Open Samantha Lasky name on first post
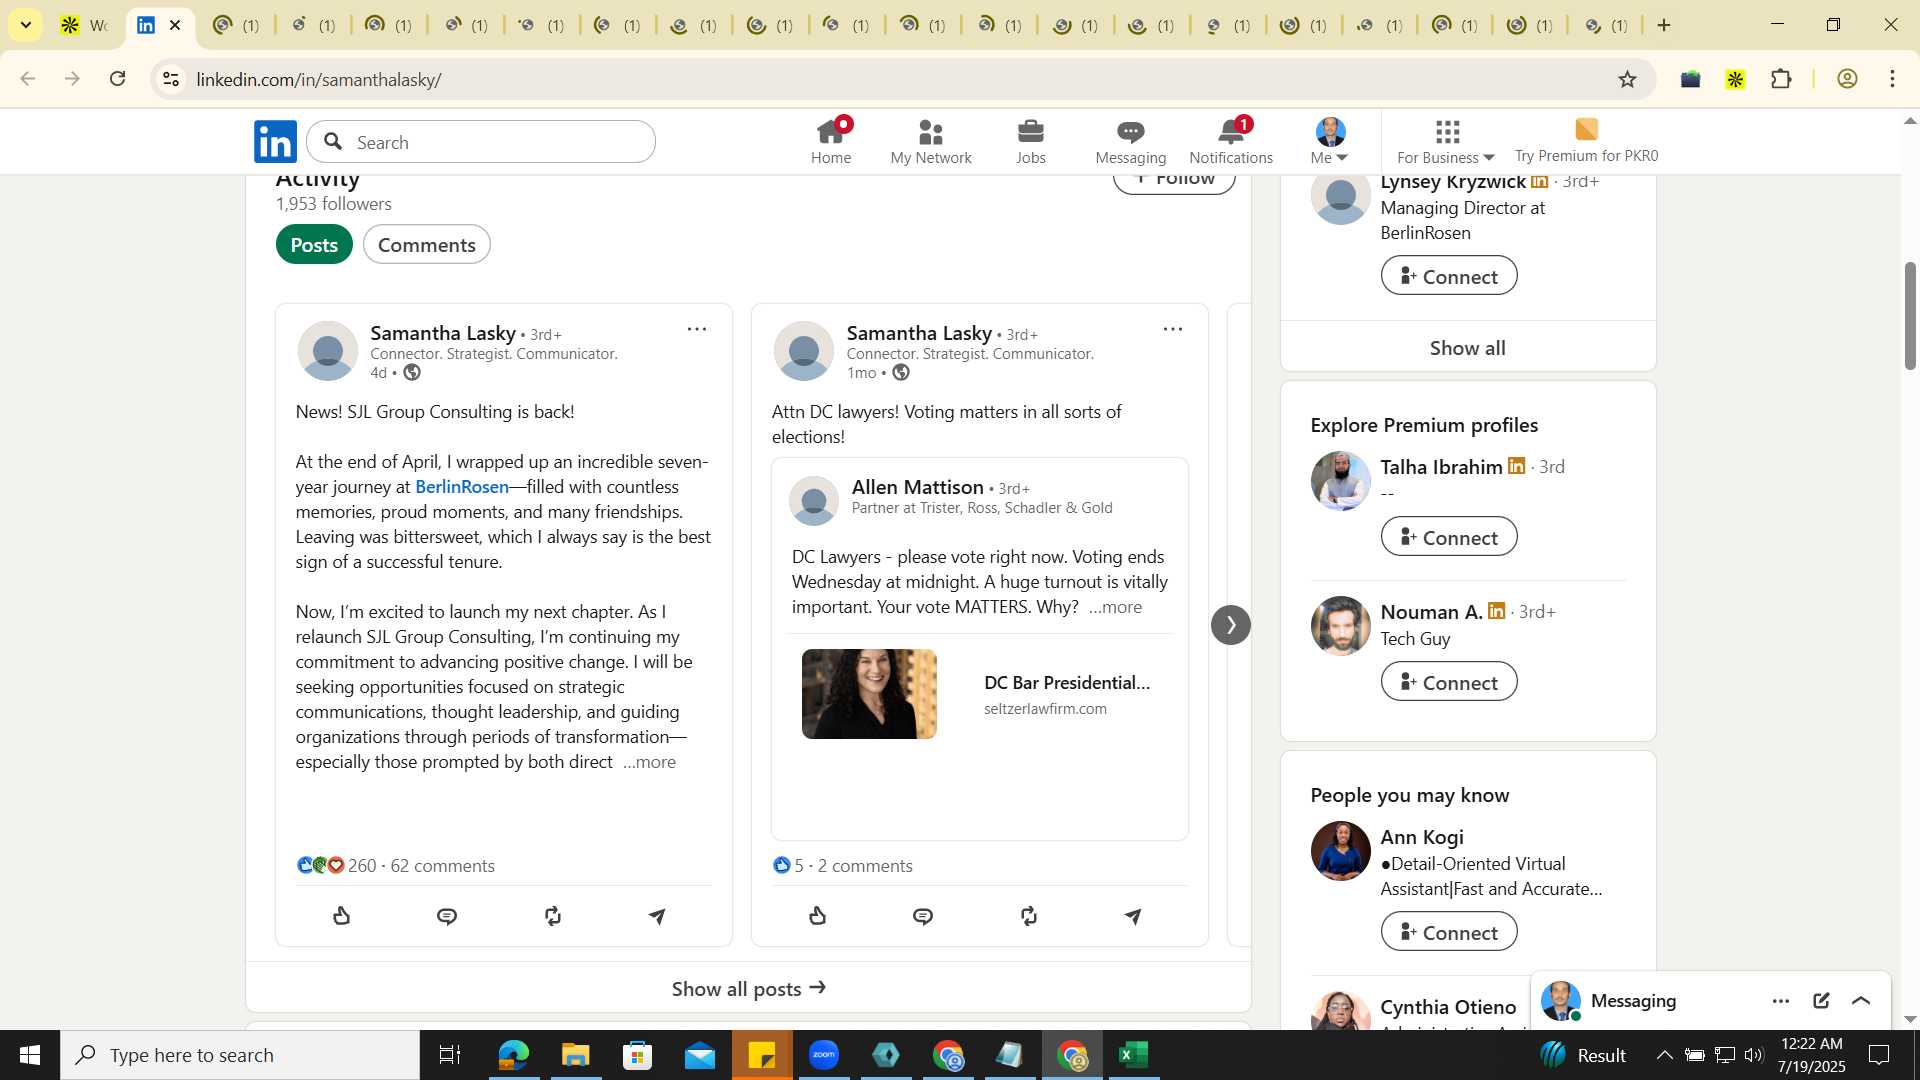 point(443,333)
